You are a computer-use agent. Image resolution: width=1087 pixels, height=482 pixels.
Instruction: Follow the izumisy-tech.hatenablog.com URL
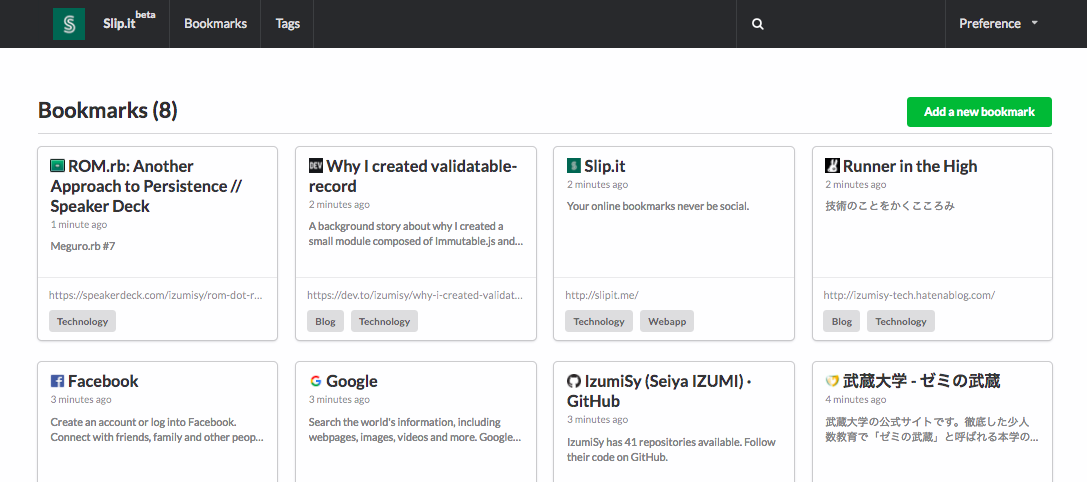(909, 295)
